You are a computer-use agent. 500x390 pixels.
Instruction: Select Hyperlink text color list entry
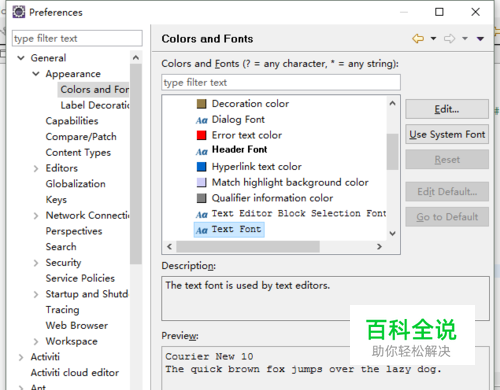click(257, 166)
